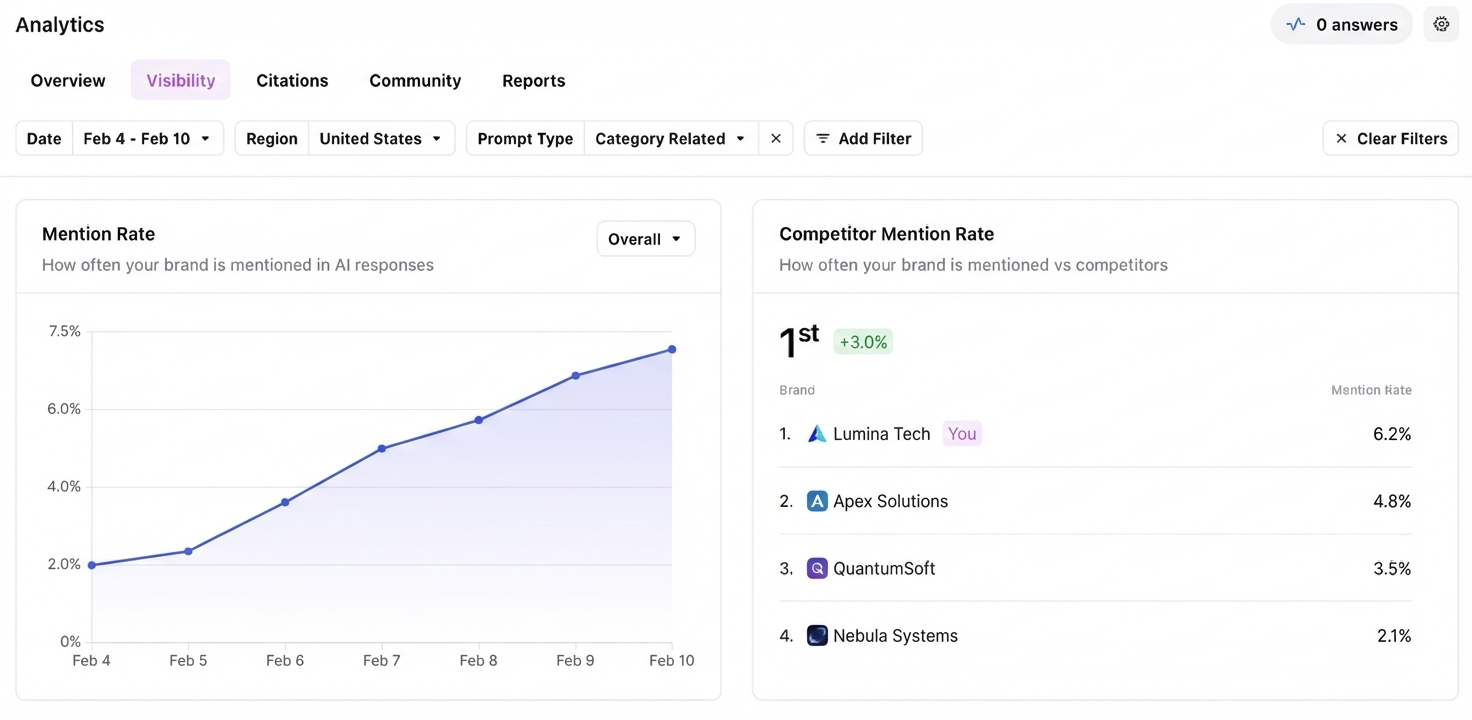The image size is (1472, 720).
Task: Switch to the Citations tab
Action: pyautogui.click(x=292, y=80)
